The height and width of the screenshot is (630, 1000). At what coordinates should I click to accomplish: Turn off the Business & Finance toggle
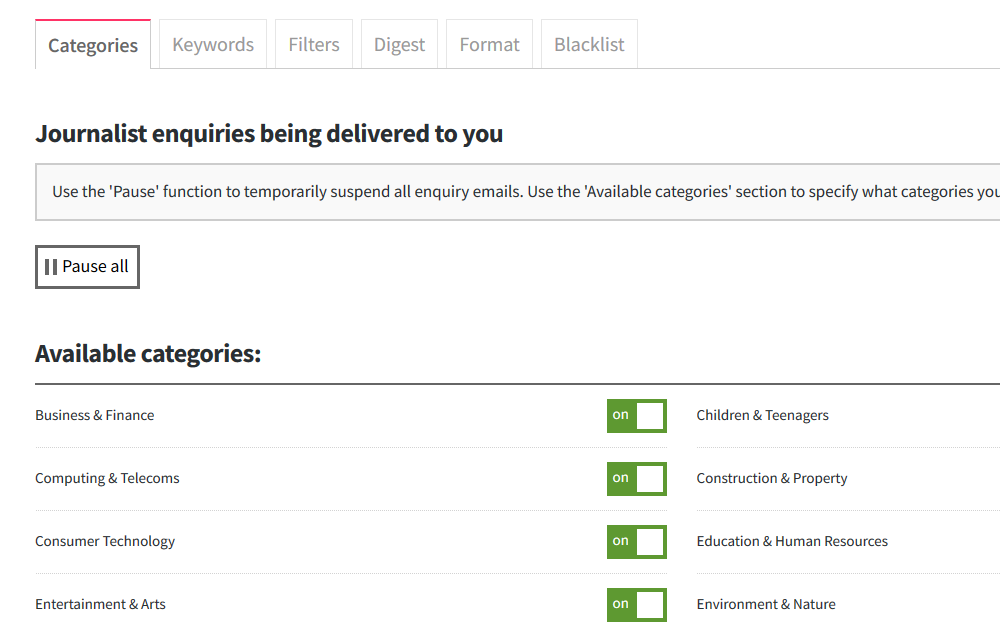click(x=636, y=416)
